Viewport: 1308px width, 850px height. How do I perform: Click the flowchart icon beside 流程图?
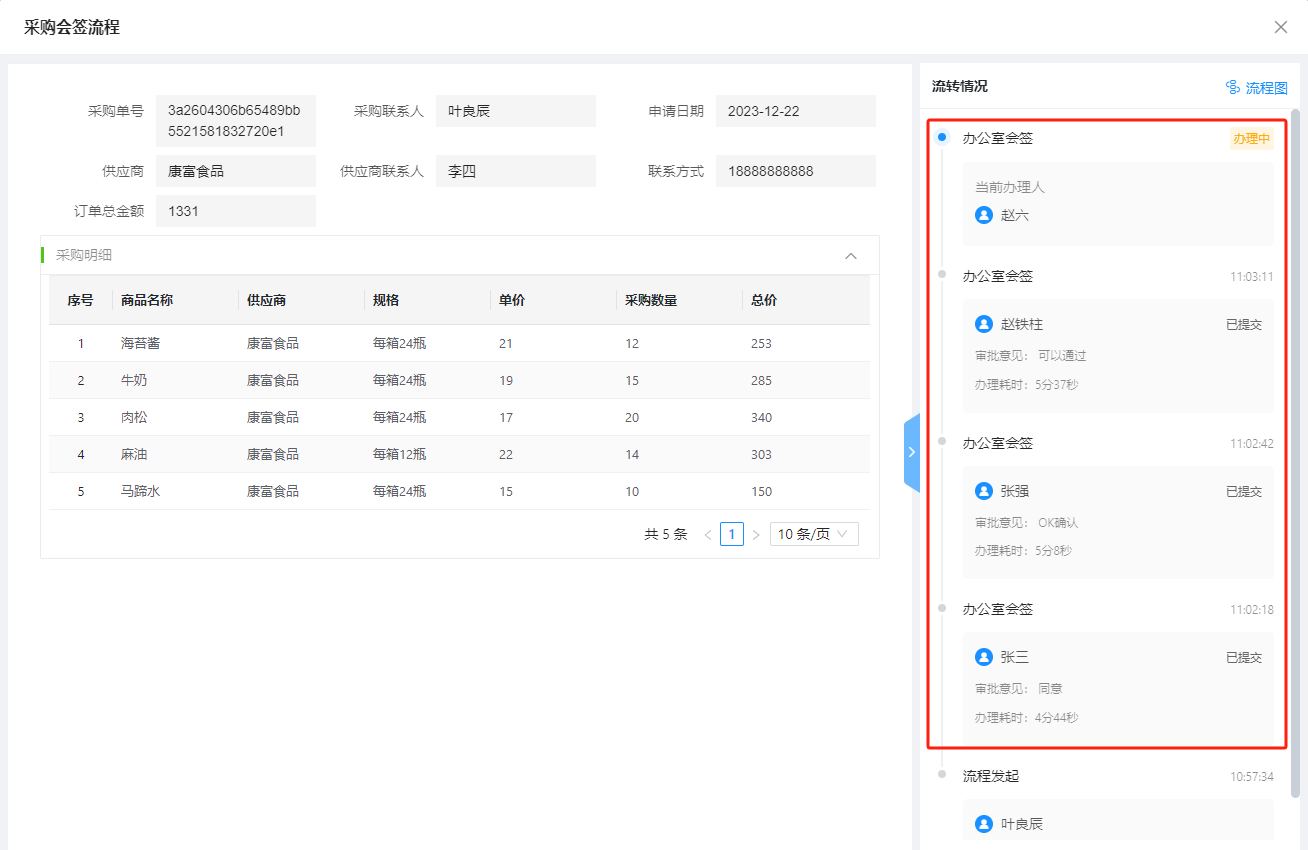click(x=1233, y=88)
